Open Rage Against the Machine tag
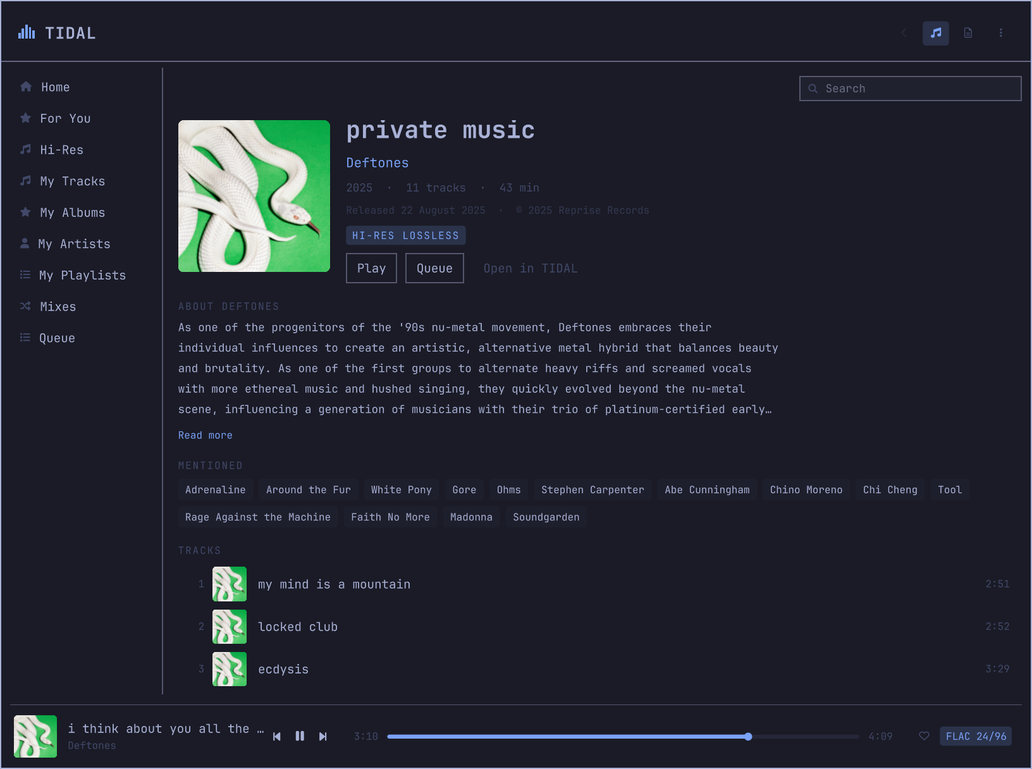 point(258,517)
